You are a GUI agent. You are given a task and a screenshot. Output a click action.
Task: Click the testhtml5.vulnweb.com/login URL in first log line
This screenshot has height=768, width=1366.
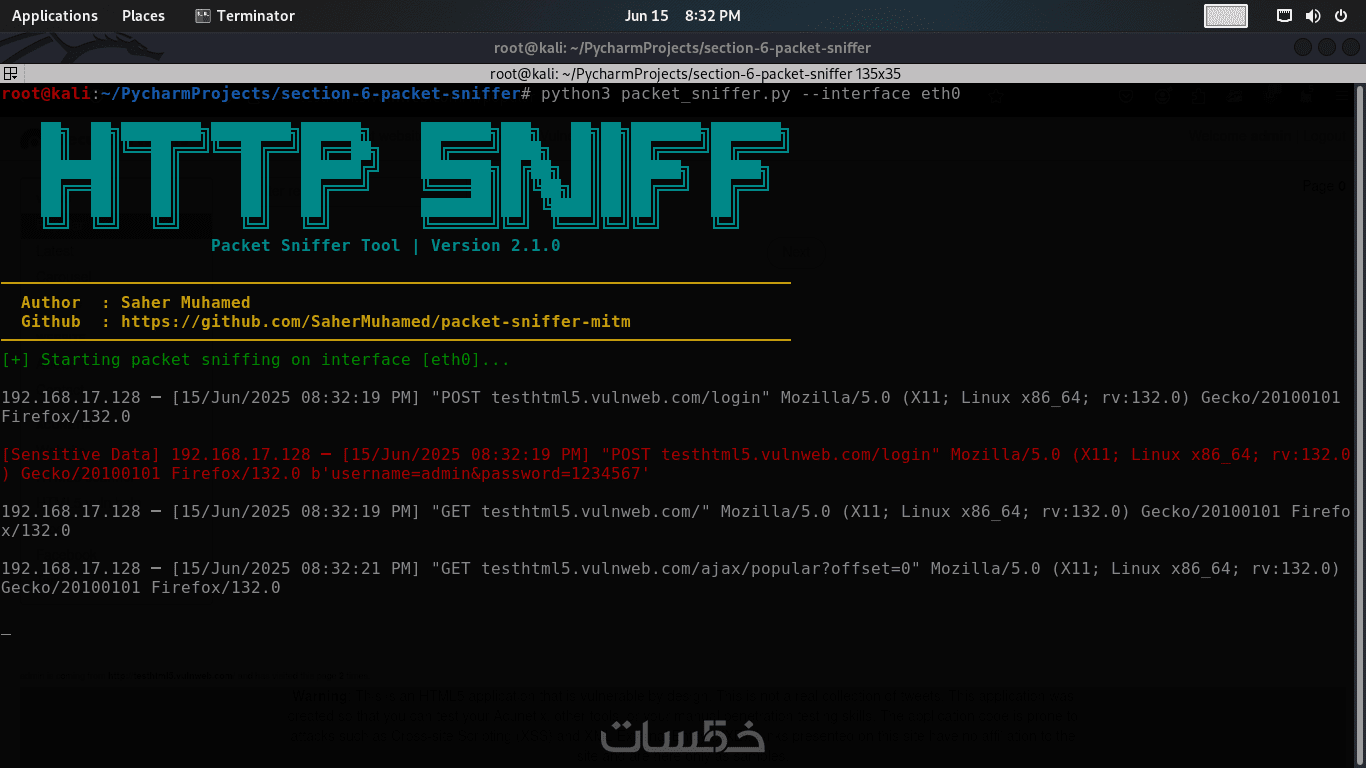click(626, 398)
